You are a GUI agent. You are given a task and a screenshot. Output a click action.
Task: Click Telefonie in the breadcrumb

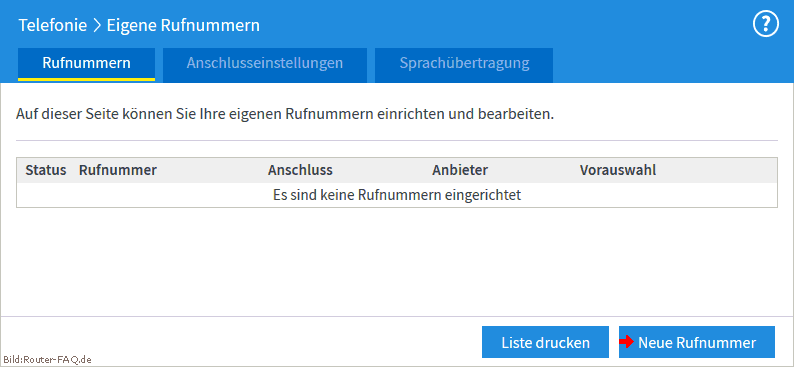click(53, 25)
